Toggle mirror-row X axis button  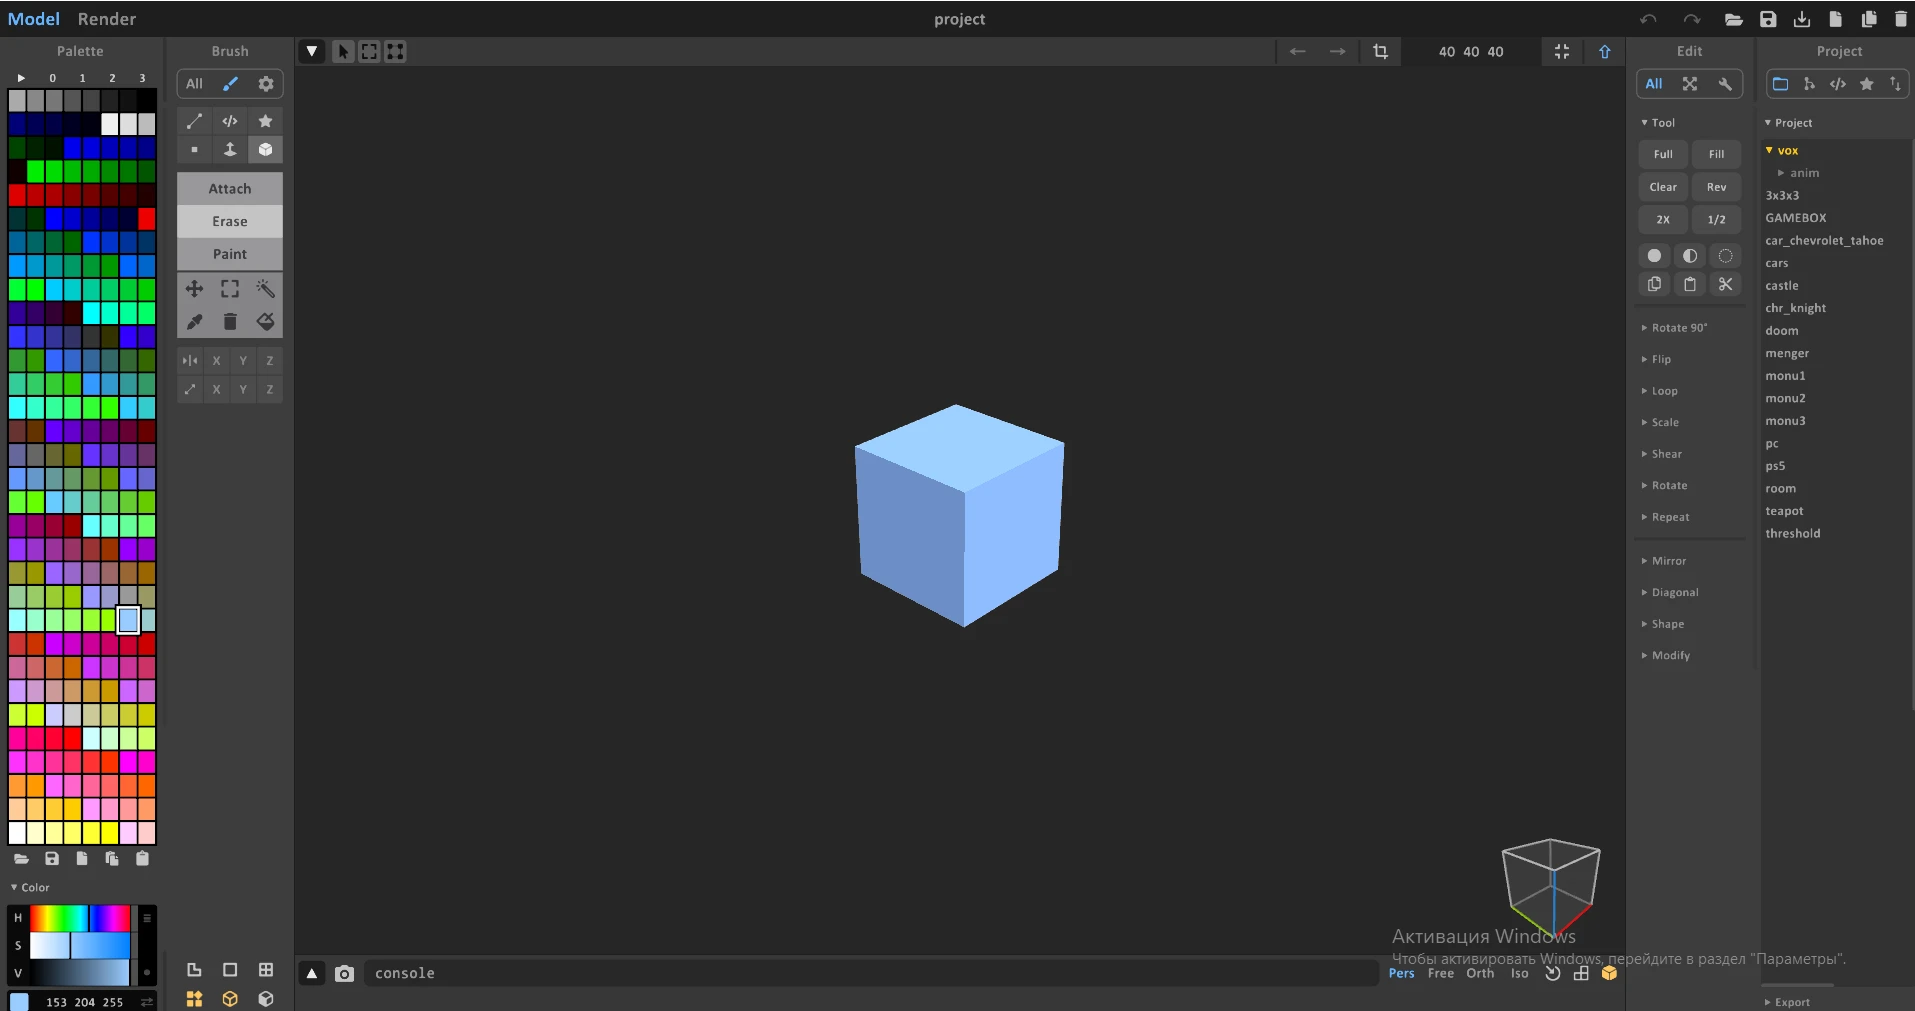click(x=216, y=361)
